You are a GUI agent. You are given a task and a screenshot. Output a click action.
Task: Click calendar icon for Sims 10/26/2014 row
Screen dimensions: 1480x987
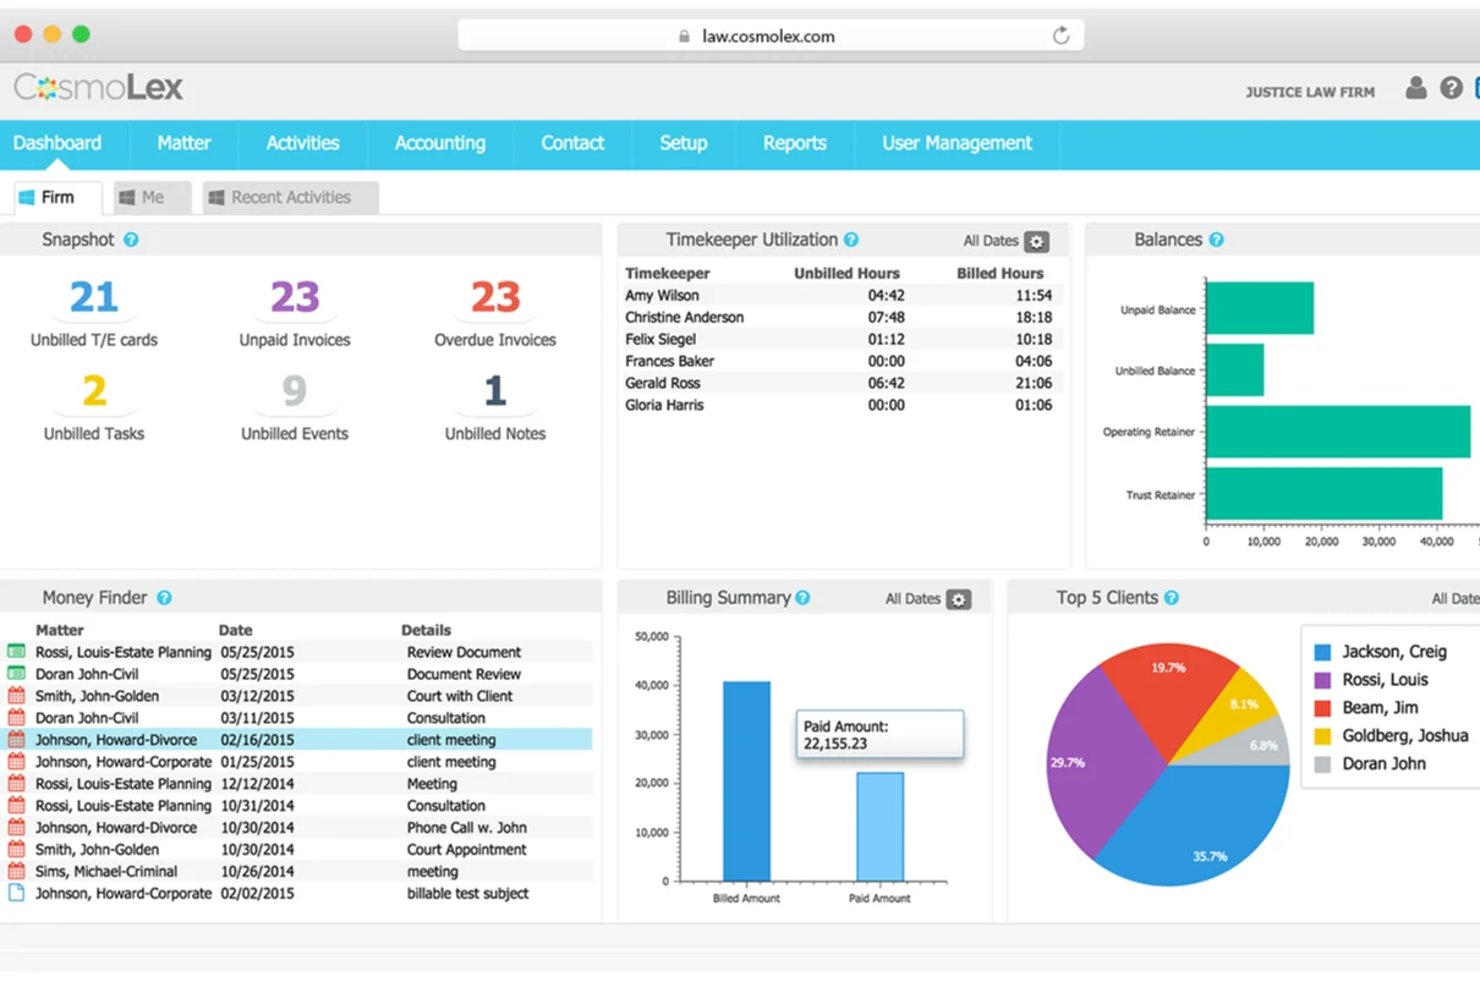click(16, 872)
